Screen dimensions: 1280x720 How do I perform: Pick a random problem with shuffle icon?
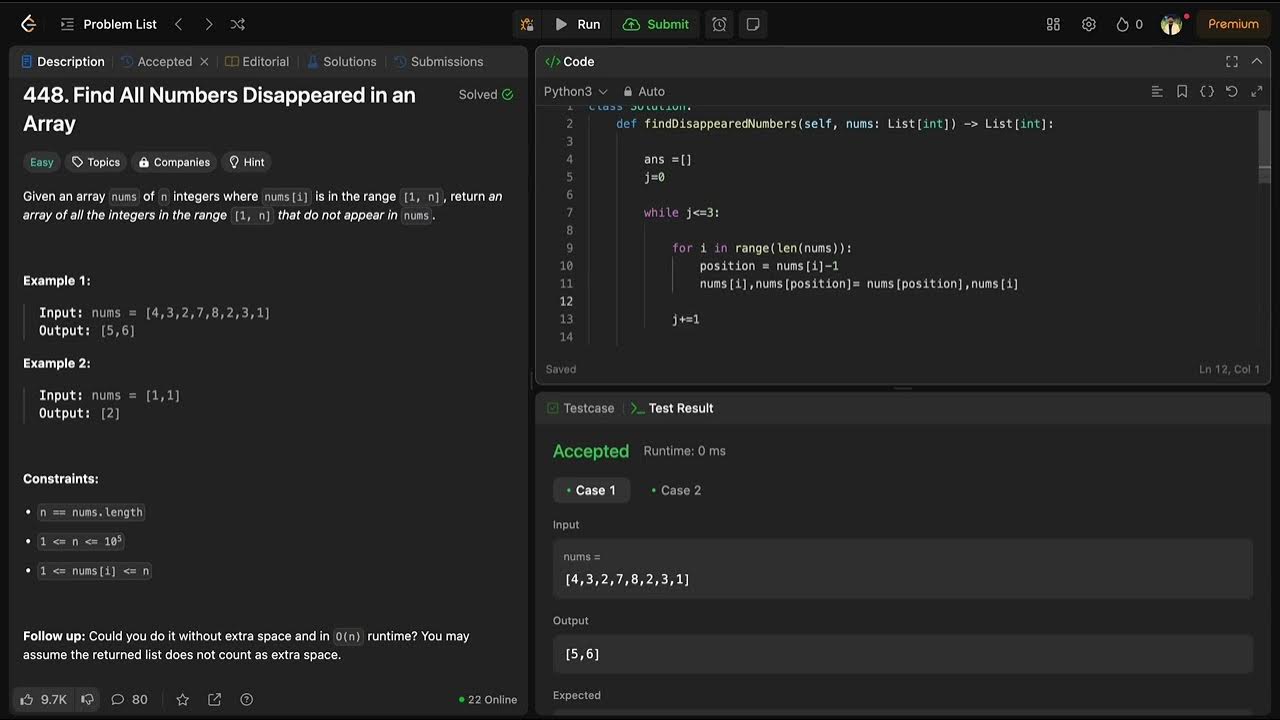point(237,24)
